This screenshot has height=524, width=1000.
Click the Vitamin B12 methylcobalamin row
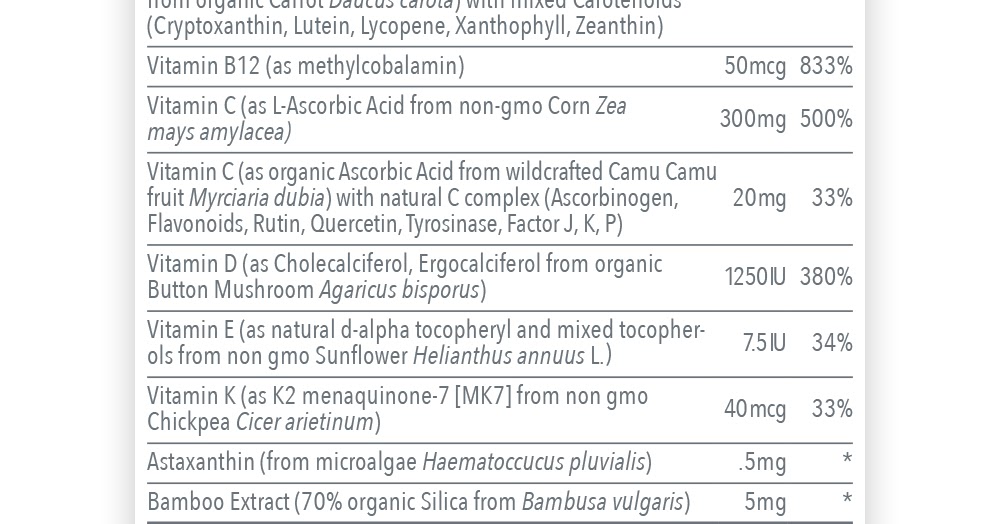pyautogui.click(x=499, y=66)
